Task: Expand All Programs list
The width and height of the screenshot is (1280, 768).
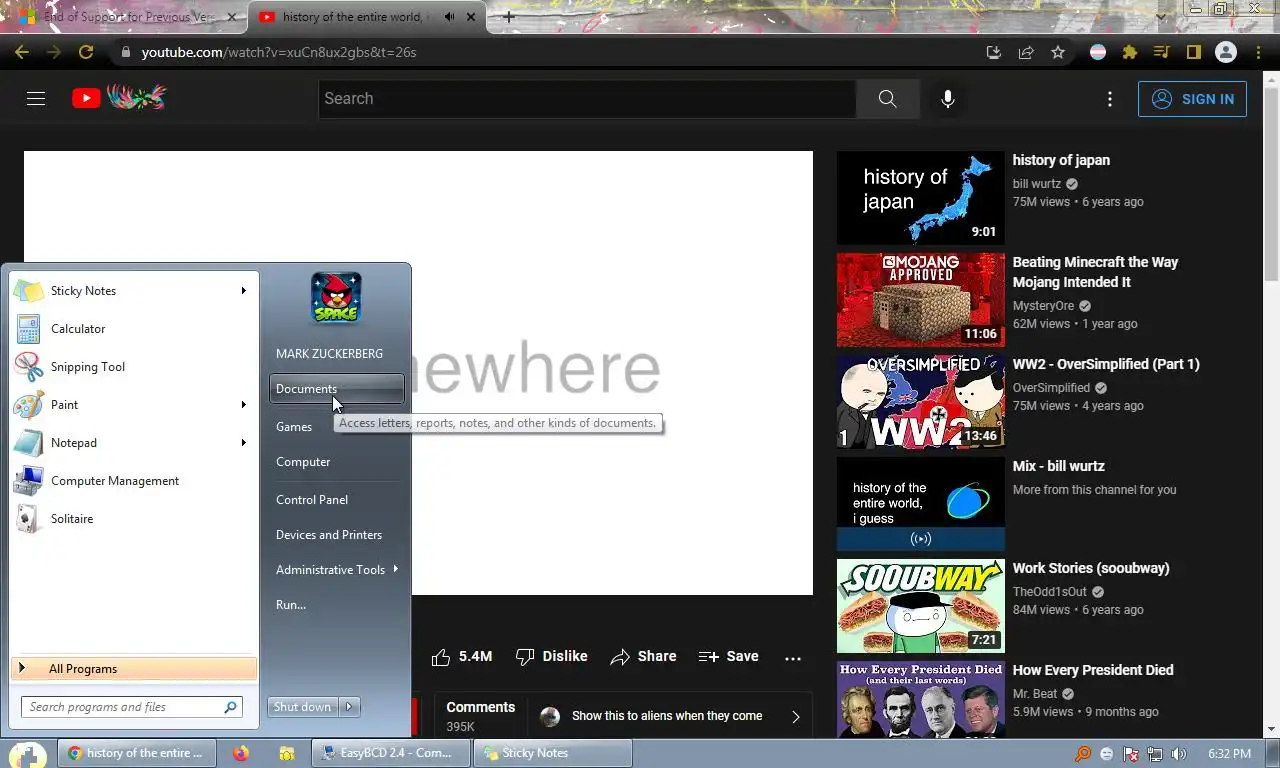Action: (x=134, y=669)
